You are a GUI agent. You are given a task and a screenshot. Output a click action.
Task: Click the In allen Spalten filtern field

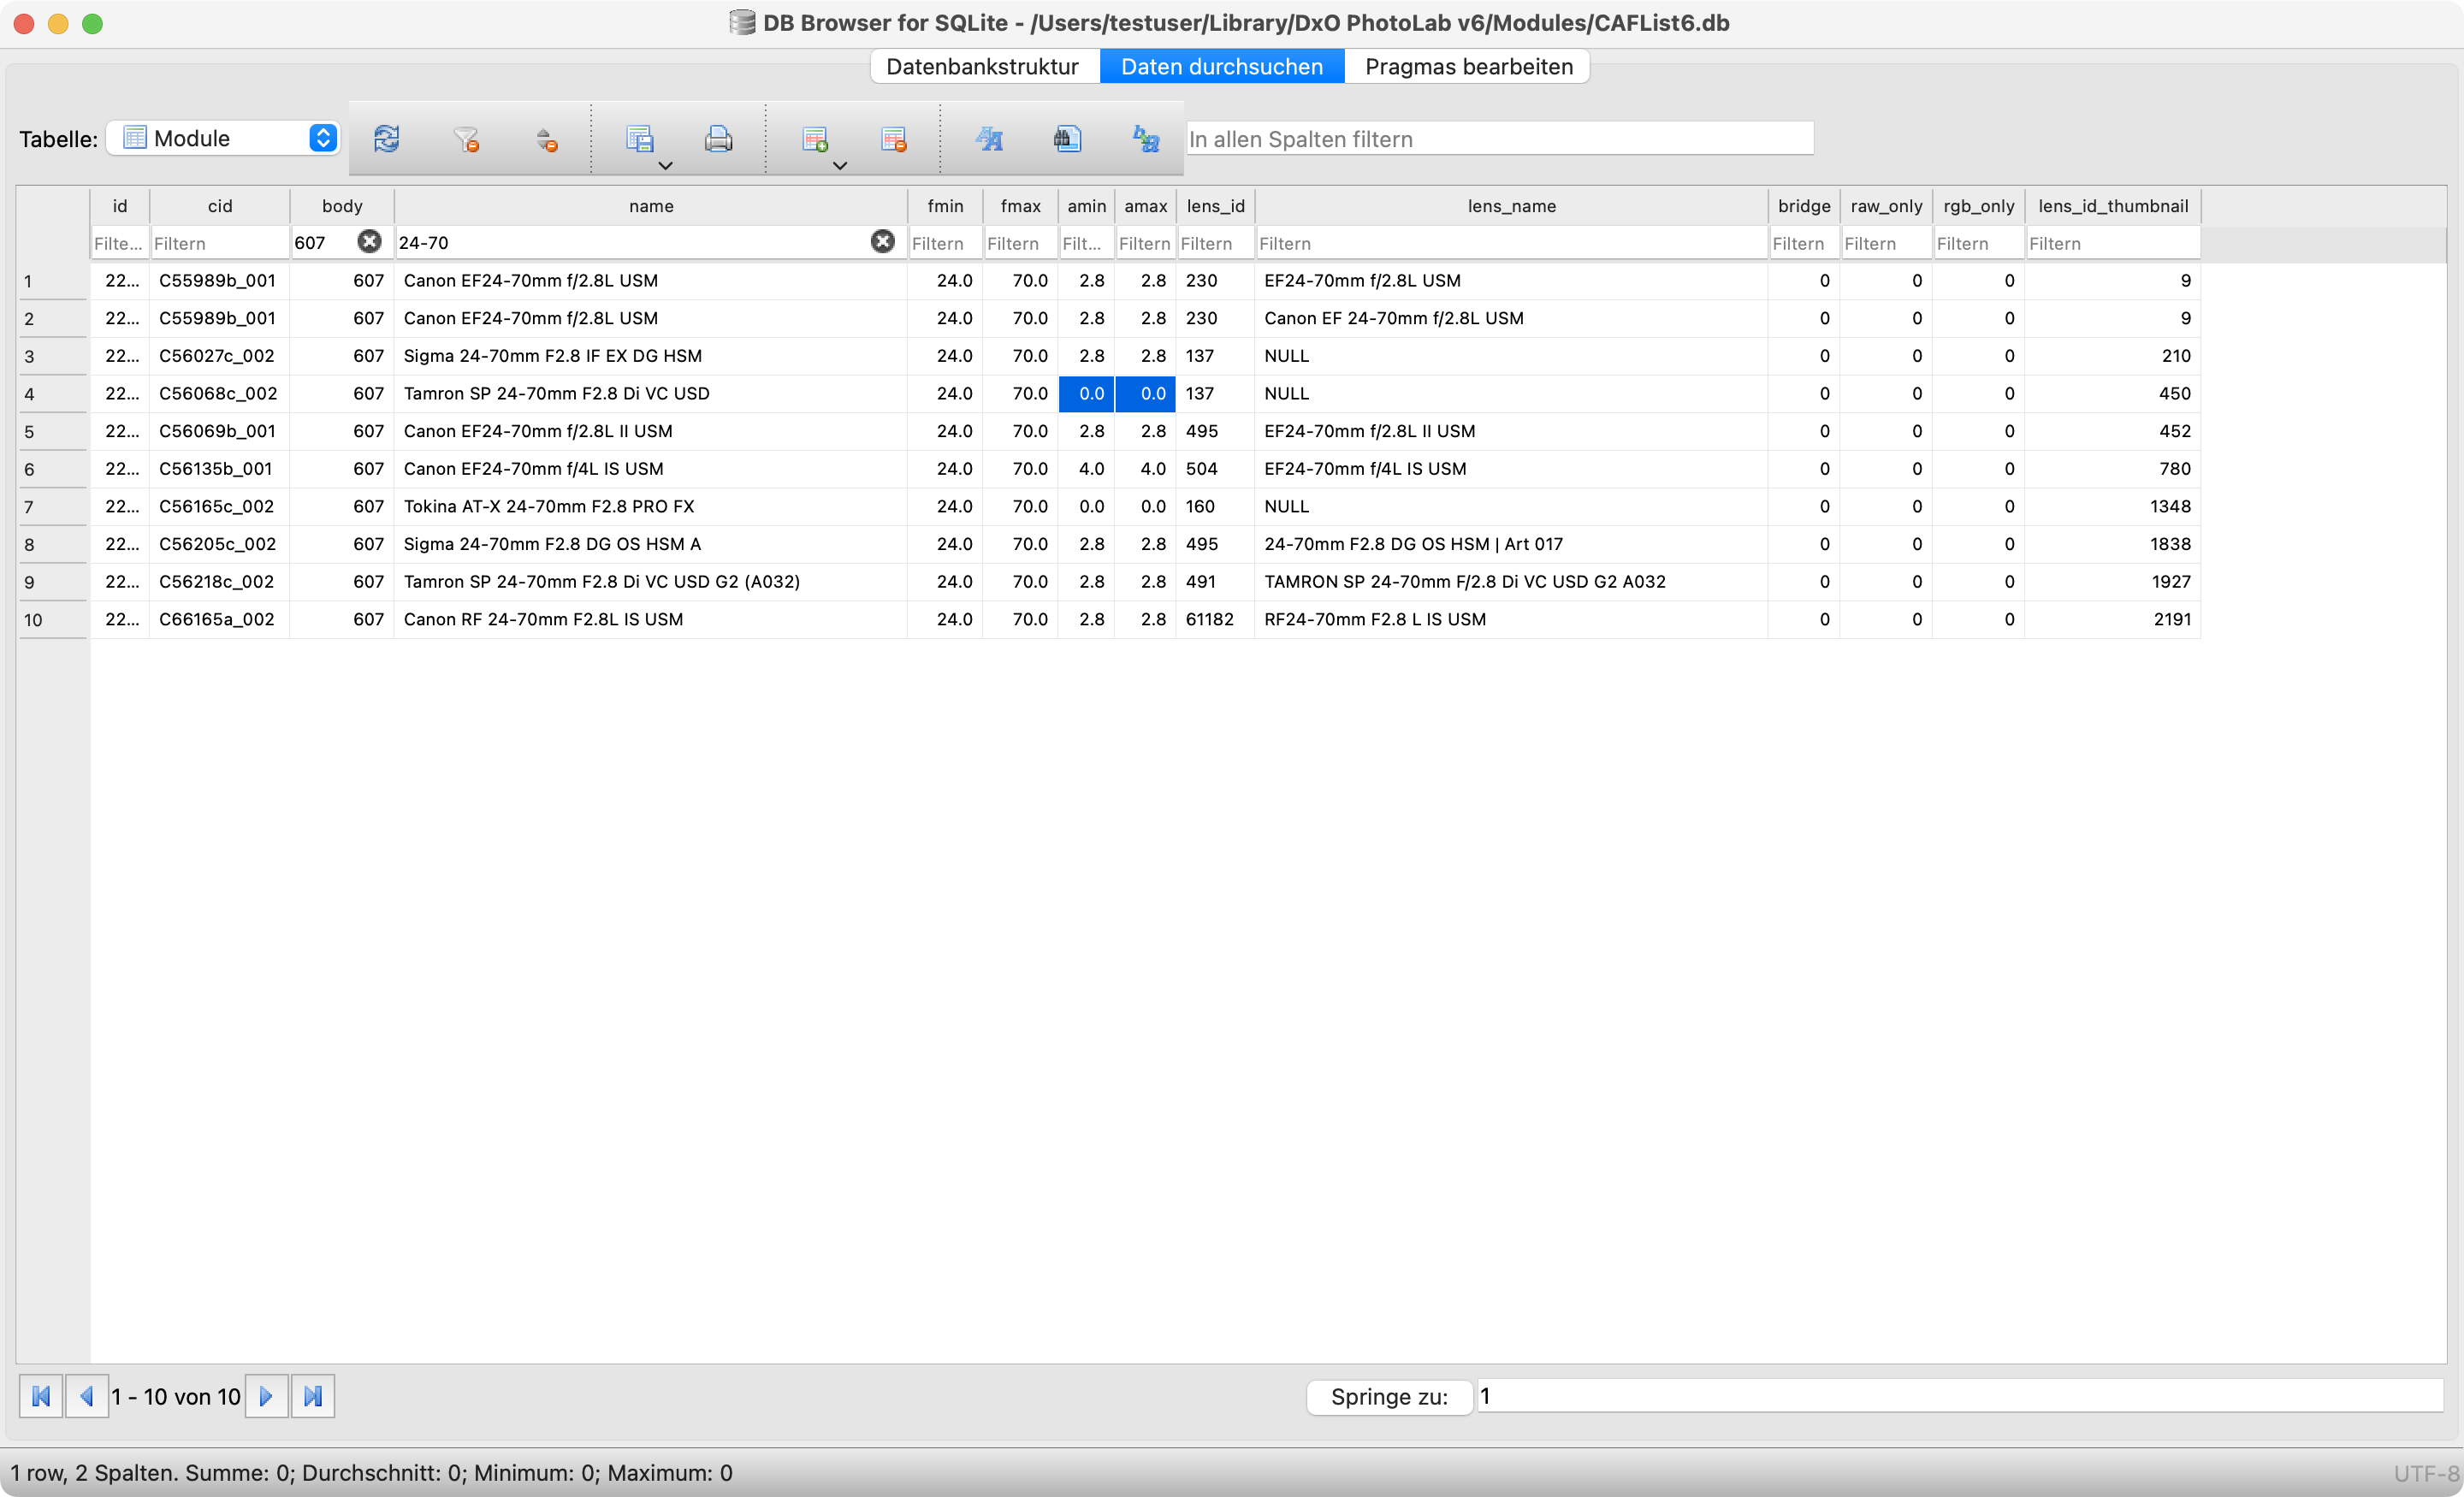click(x=1499, y=138)
